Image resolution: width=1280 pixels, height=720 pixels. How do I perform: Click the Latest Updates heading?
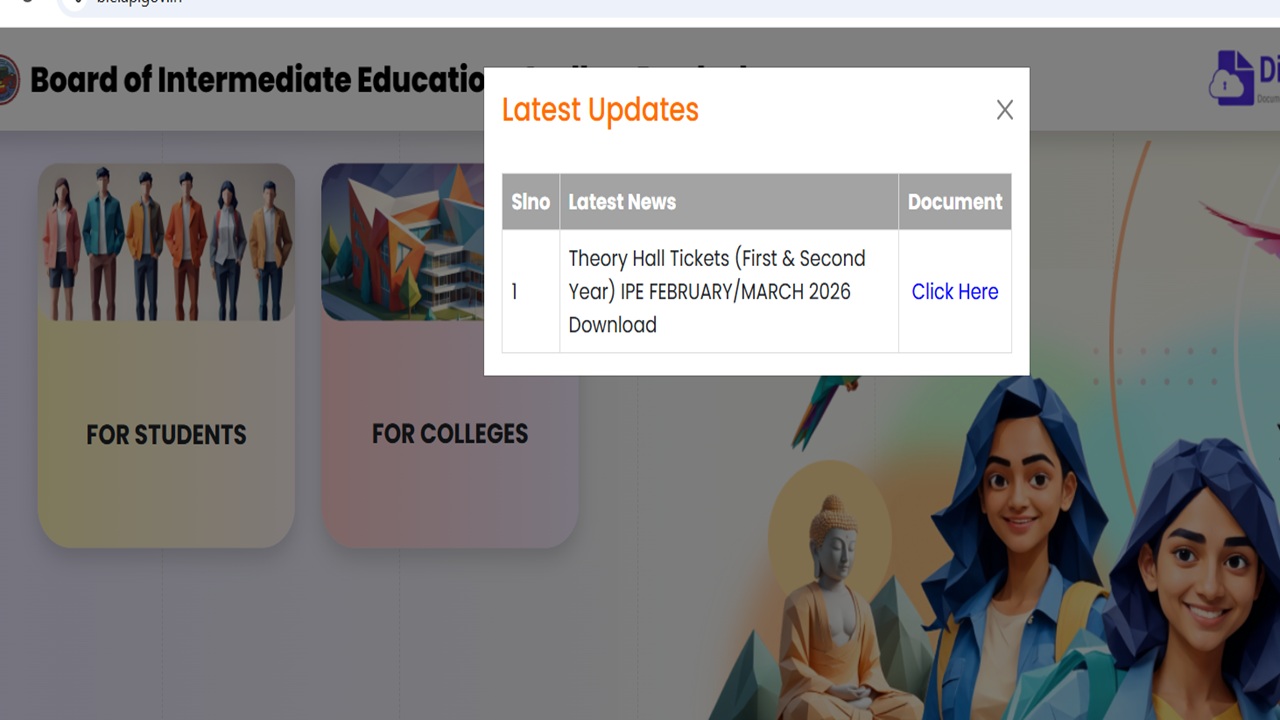600,110
